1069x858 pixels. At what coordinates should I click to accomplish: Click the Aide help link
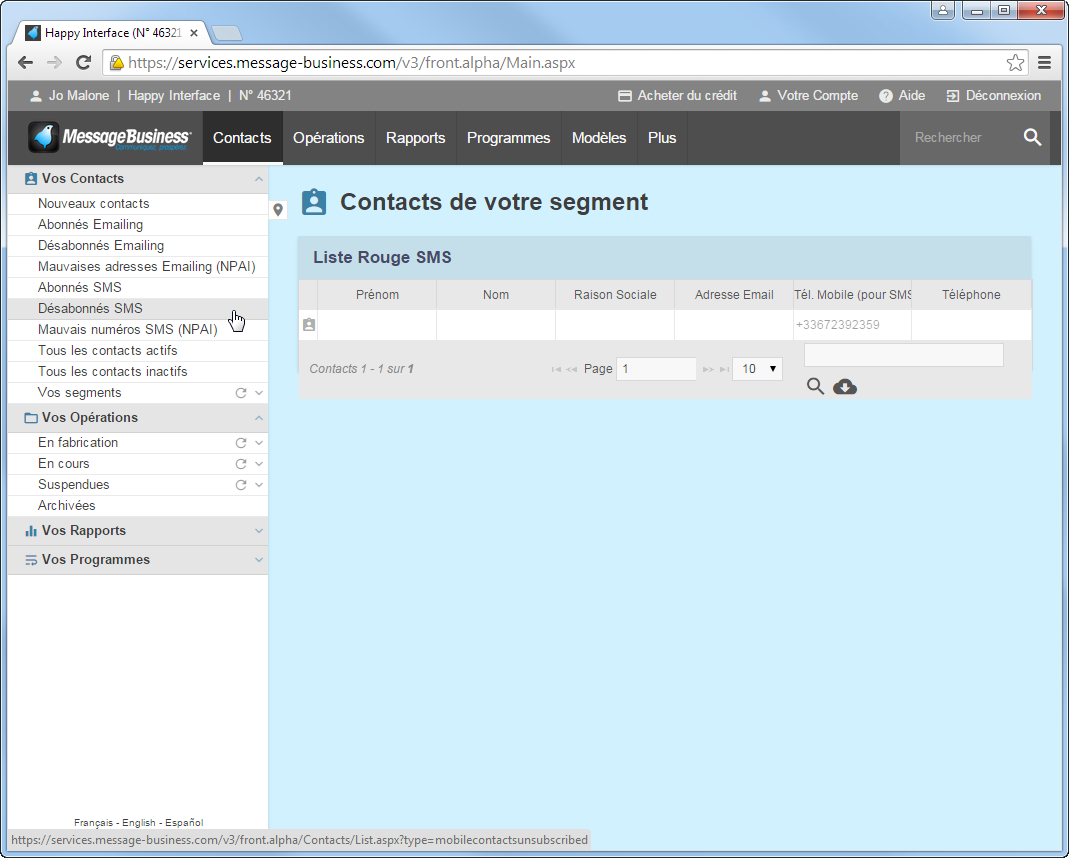coord(902,96)
